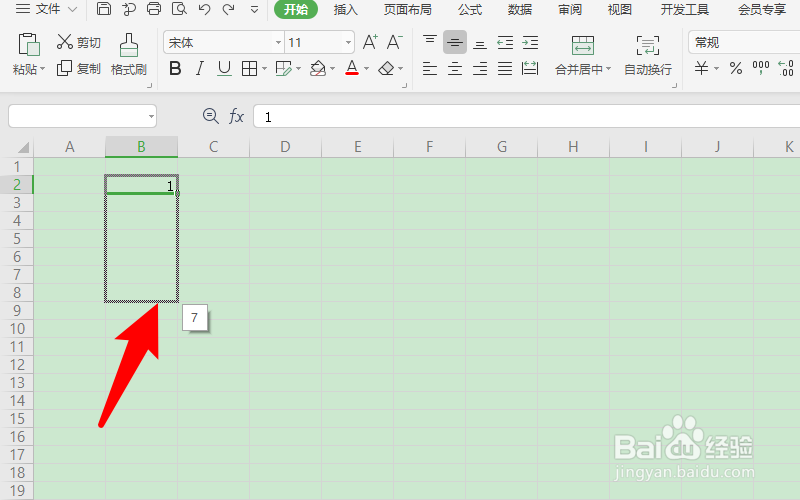Open the number format box 常规
The height and width of the screenshot is (500, 800).
[x=744, y=42]
